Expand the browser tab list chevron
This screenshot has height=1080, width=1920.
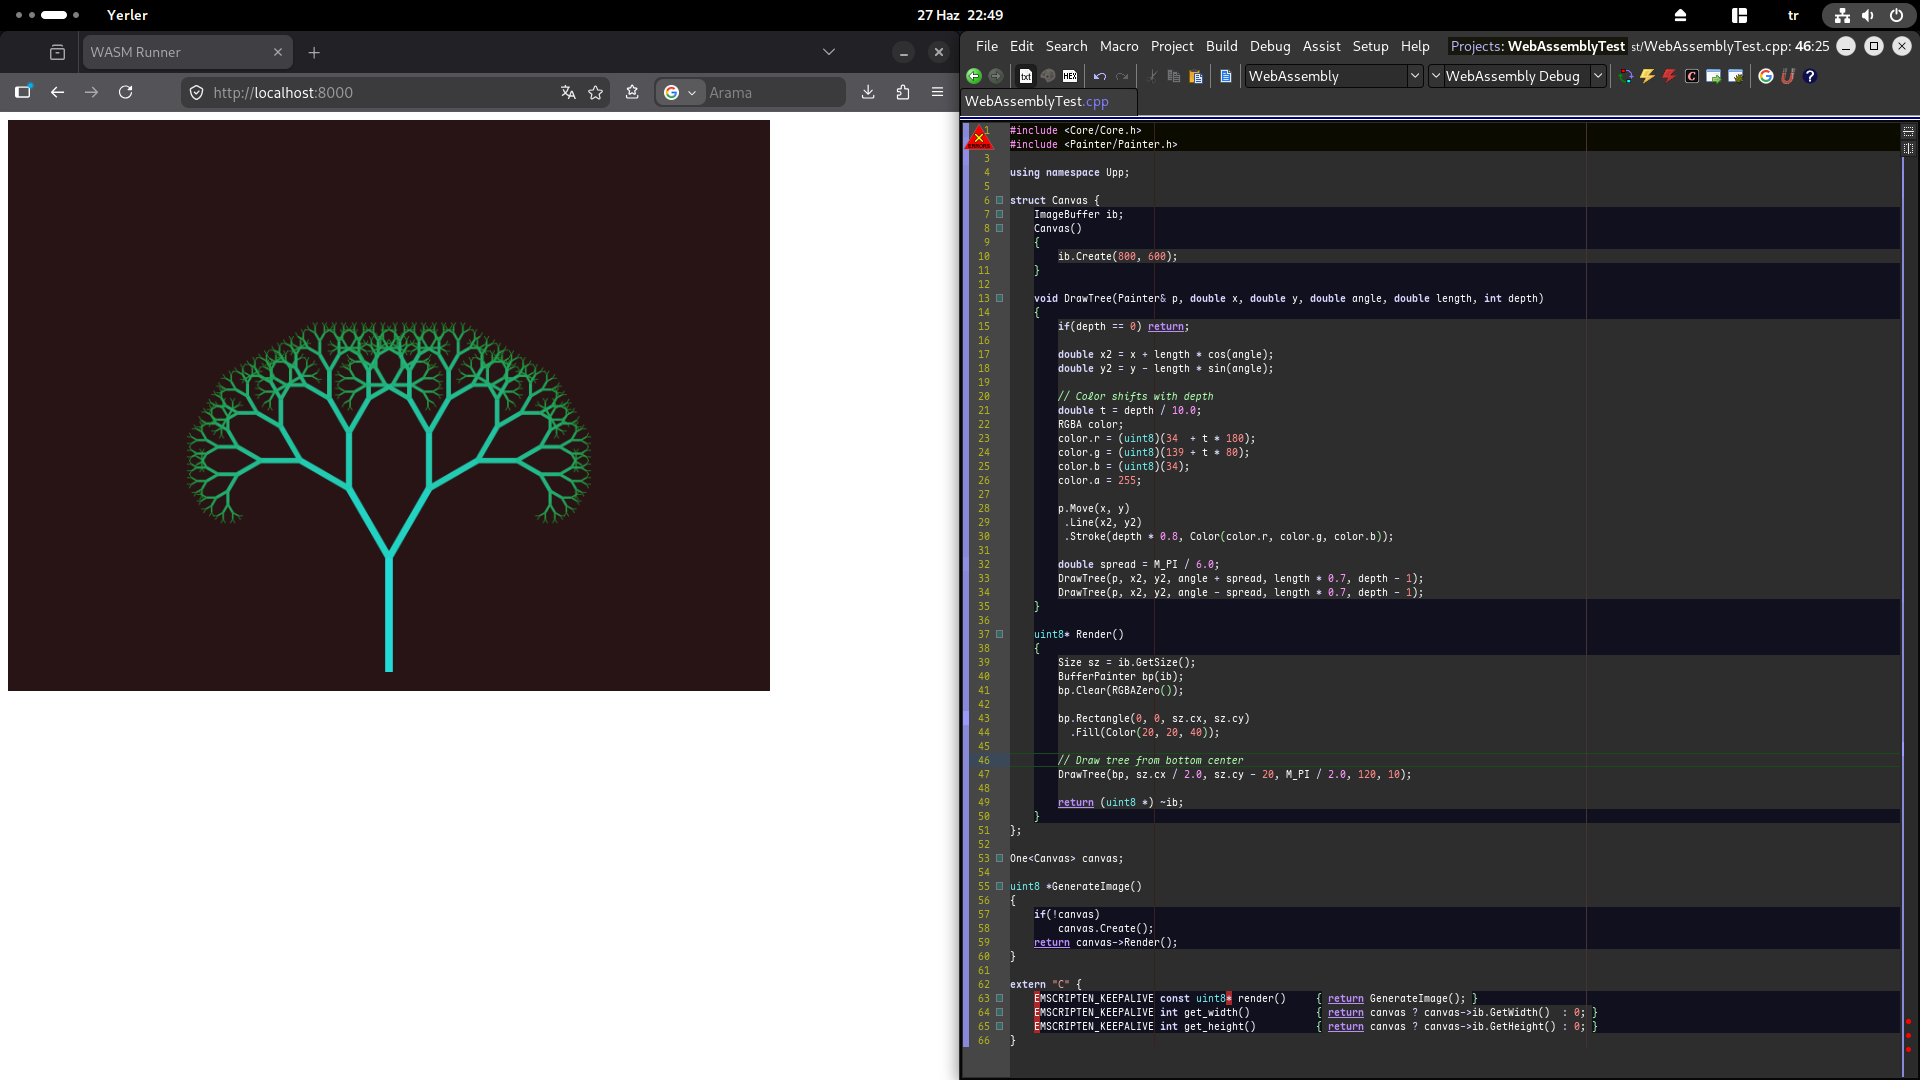pyautogui.click(x=829, y=52)
